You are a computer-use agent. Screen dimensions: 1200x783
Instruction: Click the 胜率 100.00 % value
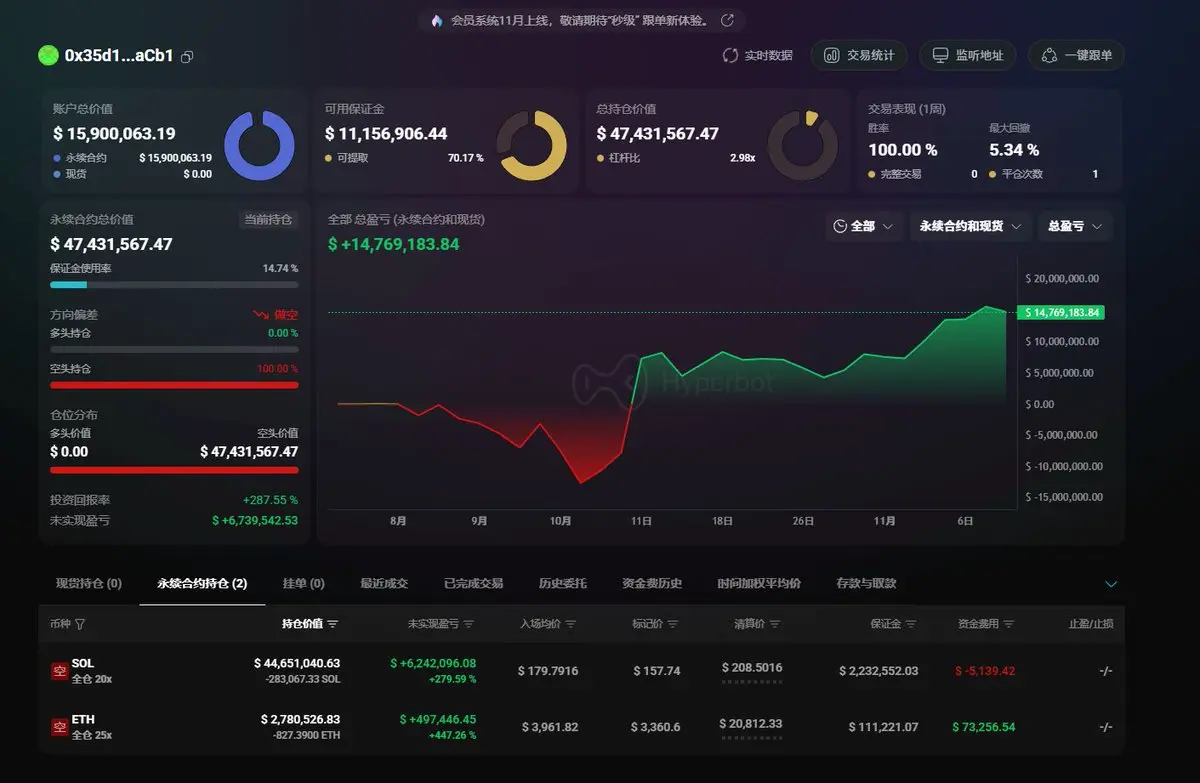coord(903,150)
